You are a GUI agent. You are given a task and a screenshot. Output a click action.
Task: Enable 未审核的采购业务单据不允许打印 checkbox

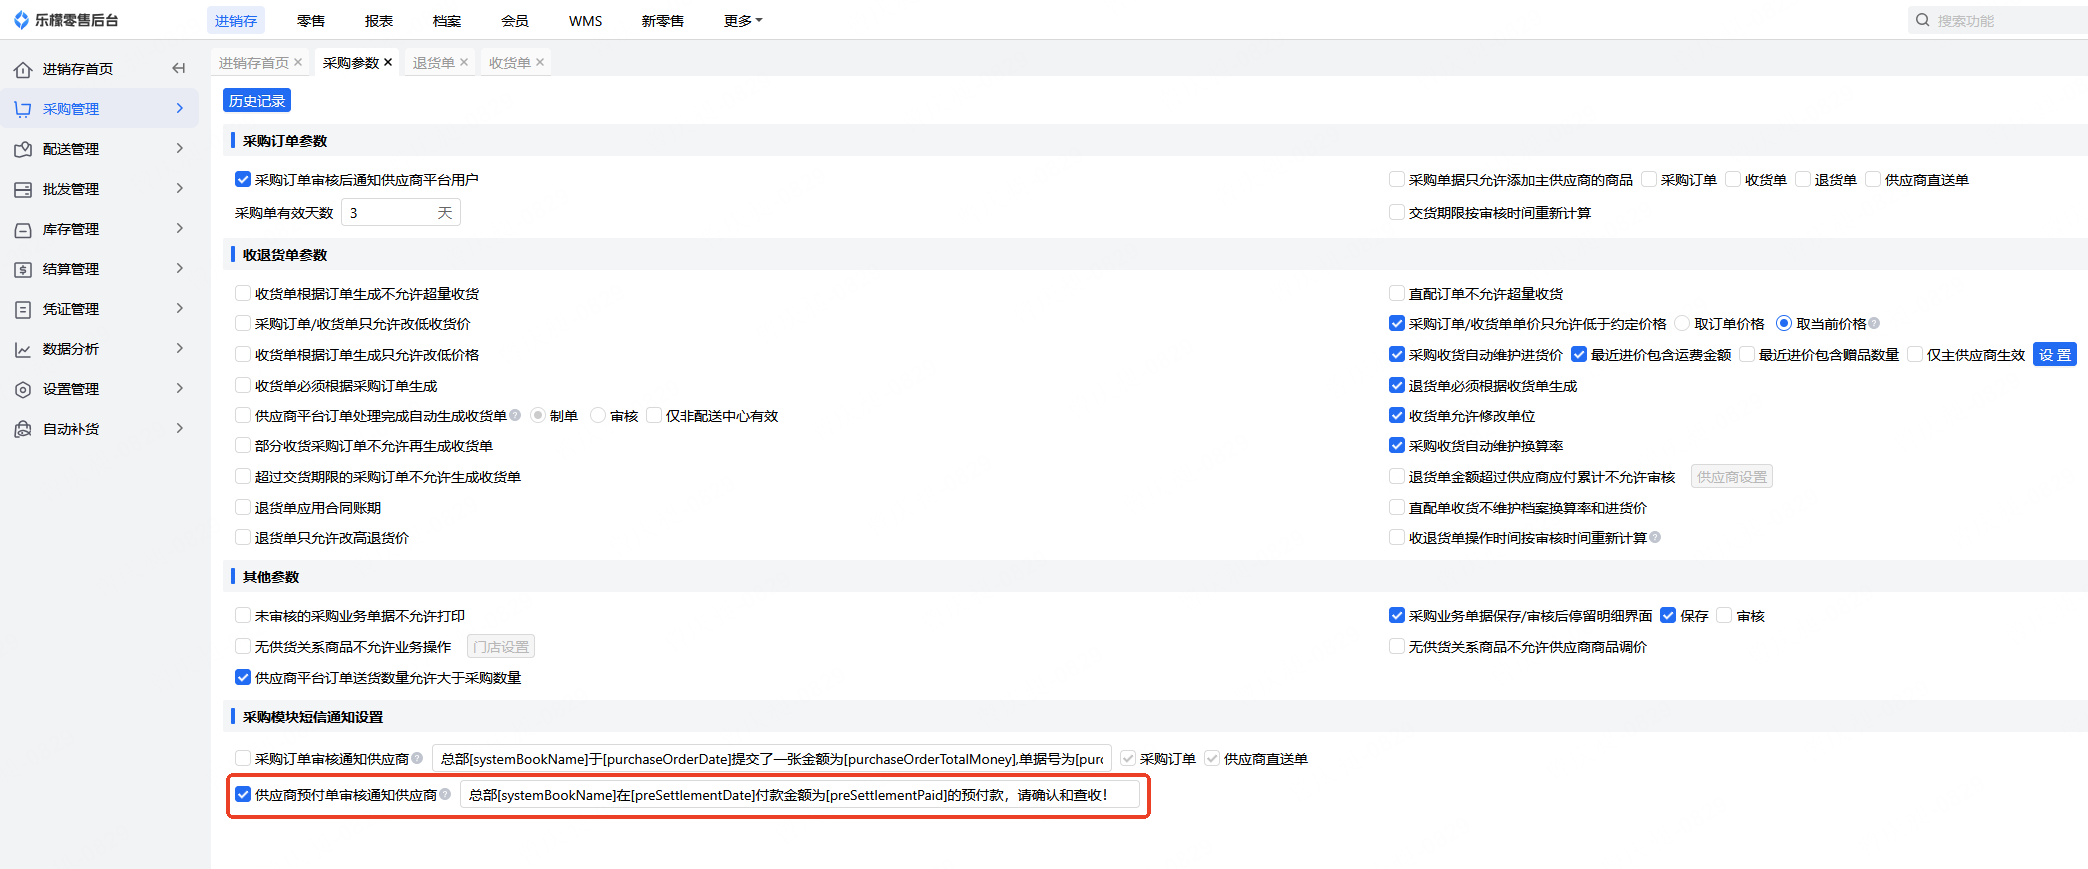tap(243, 615)
